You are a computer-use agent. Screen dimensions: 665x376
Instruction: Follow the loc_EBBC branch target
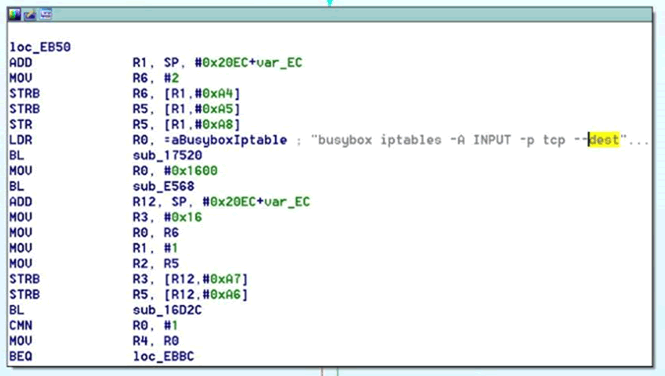click(x=164, y=357)
